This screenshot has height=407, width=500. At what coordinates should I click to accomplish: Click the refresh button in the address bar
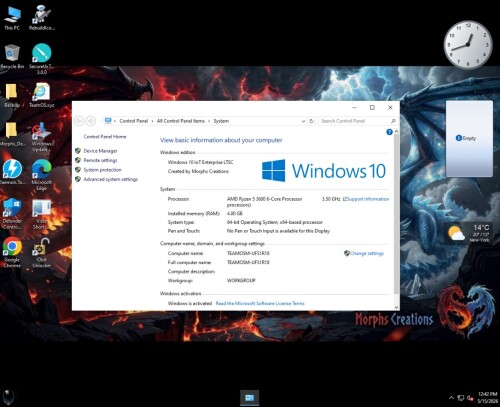(311, 121)
